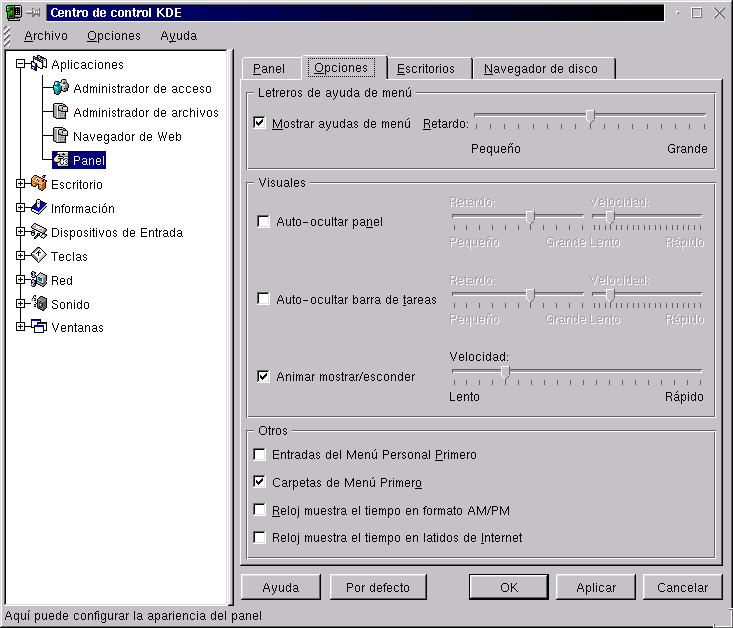Collapse the Aplicaciones tree node

(21, 64)
